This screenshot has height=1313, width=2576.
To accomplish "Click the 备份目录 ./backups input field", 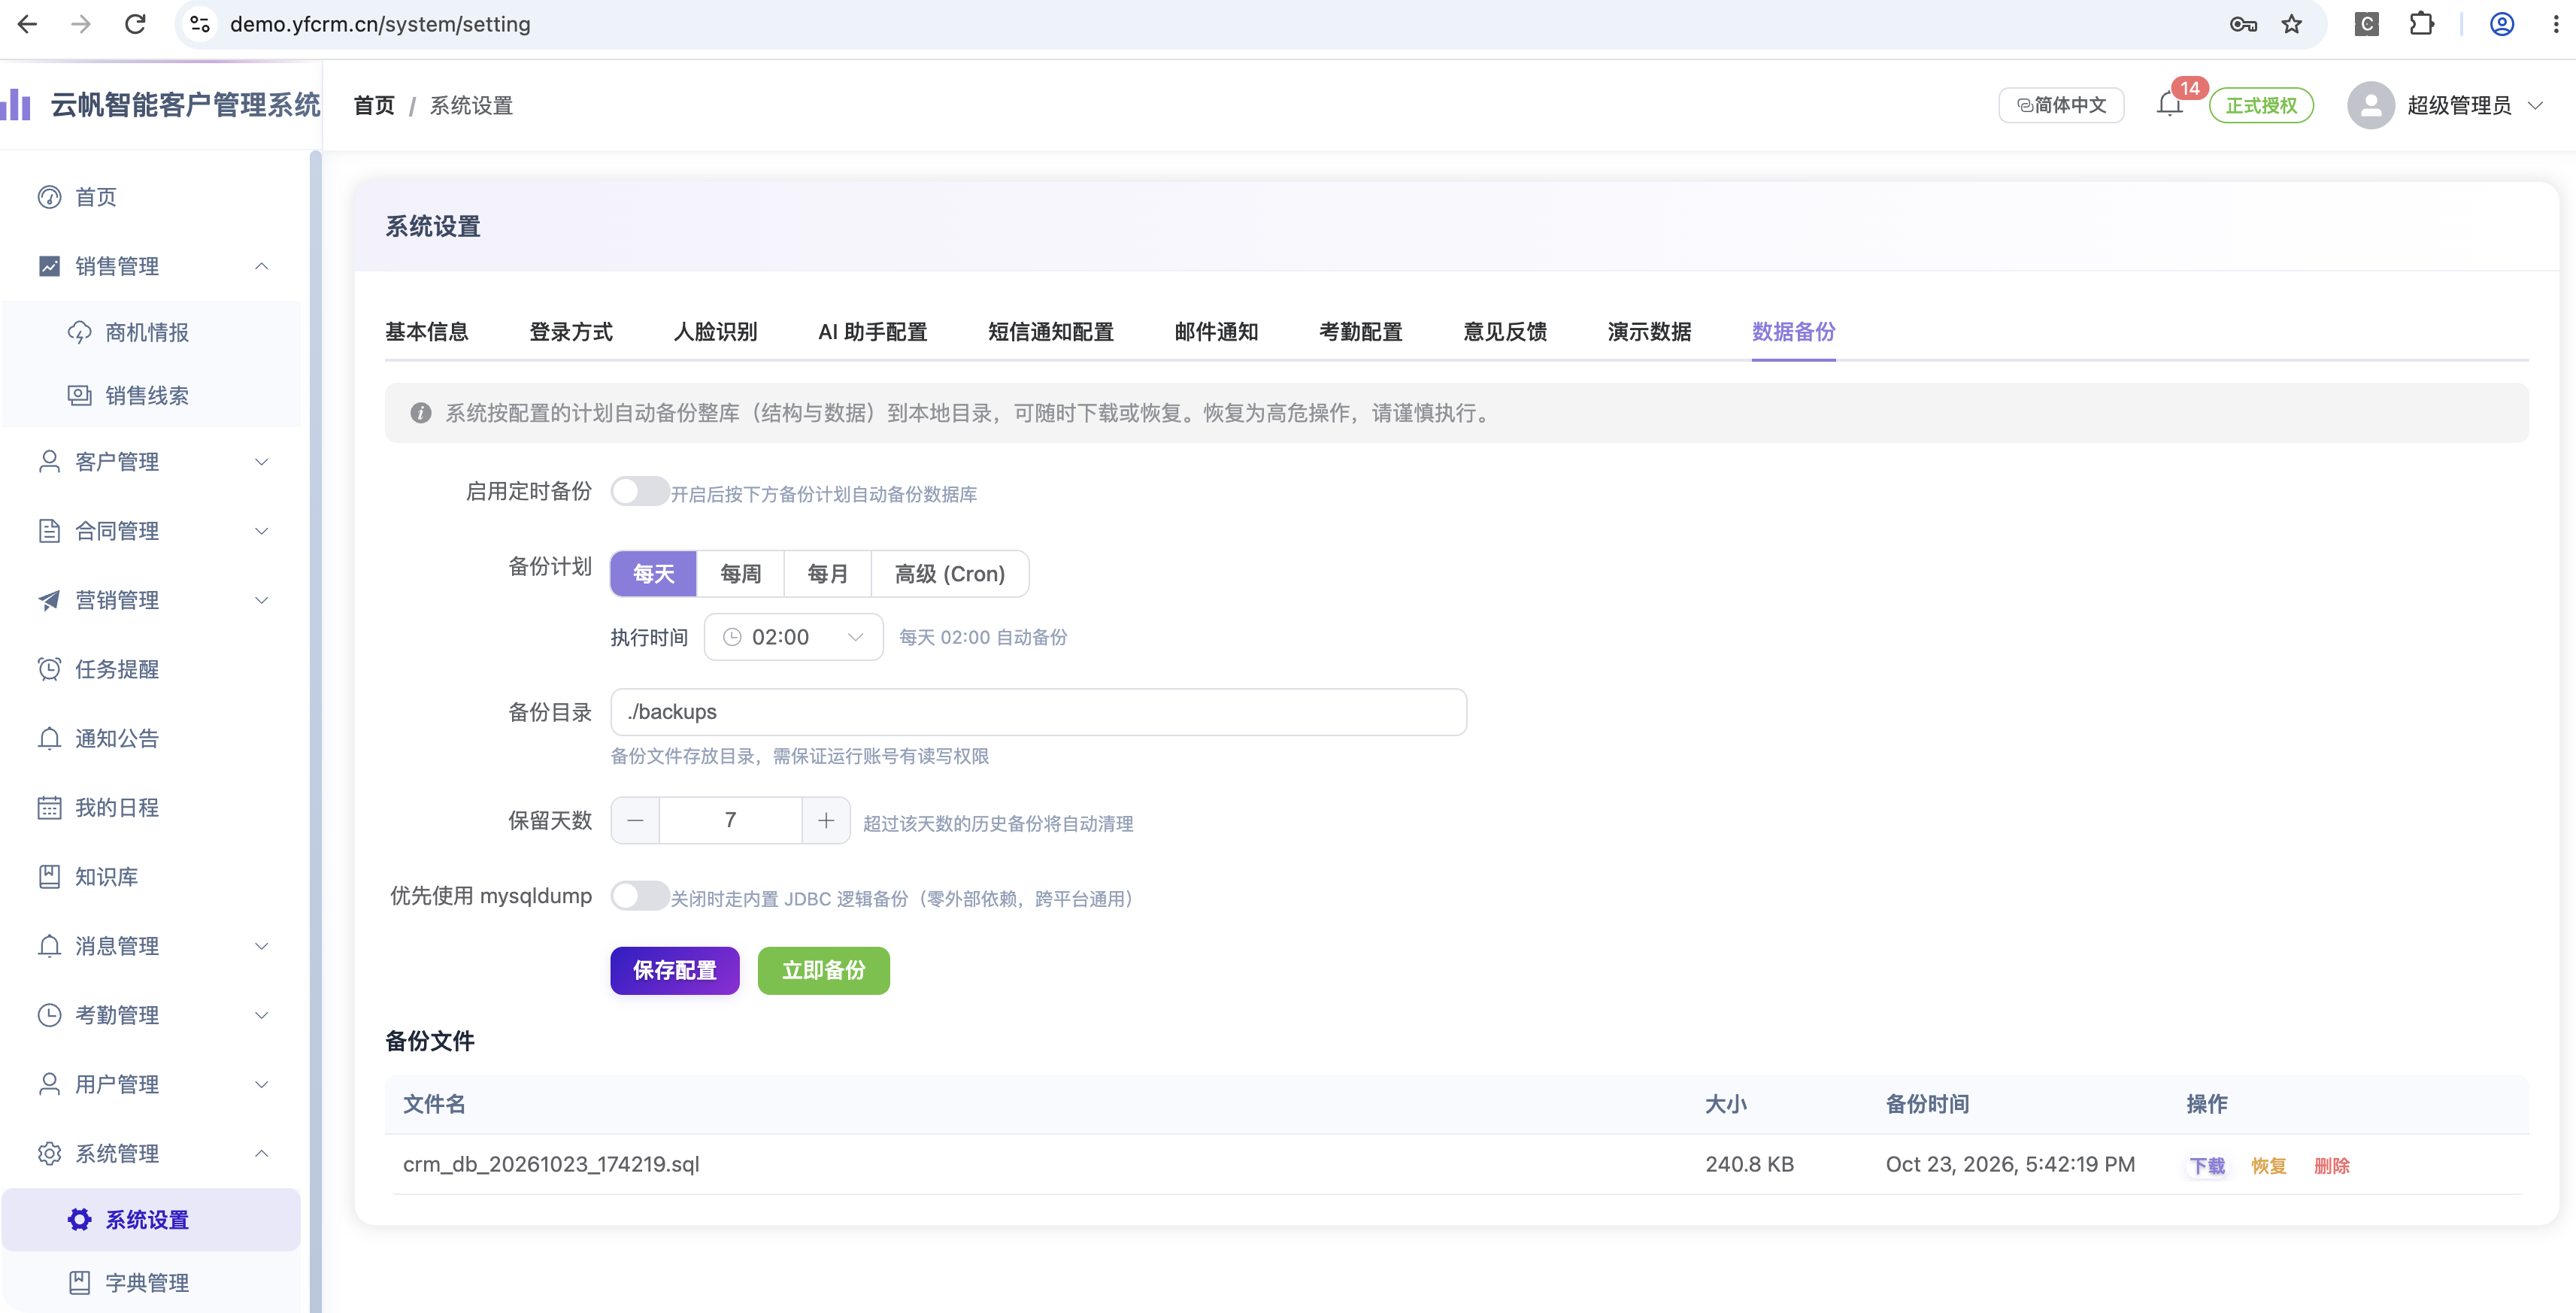I will tap(1039, 712).
